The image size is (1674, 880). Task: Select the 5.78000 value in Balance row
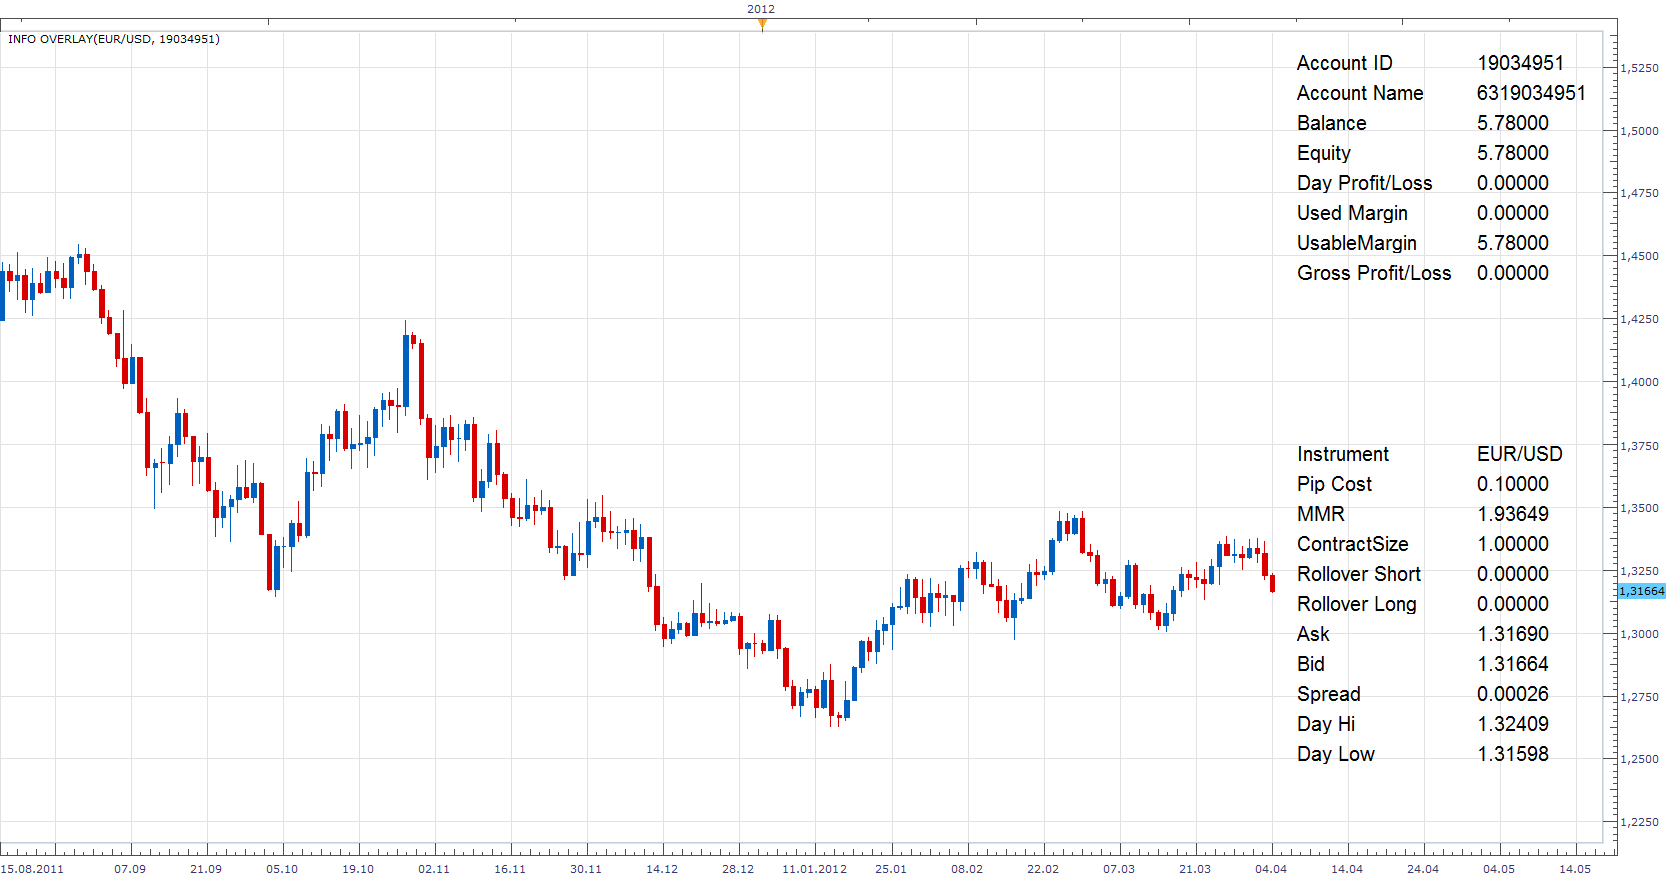[x=1513, y=123]
